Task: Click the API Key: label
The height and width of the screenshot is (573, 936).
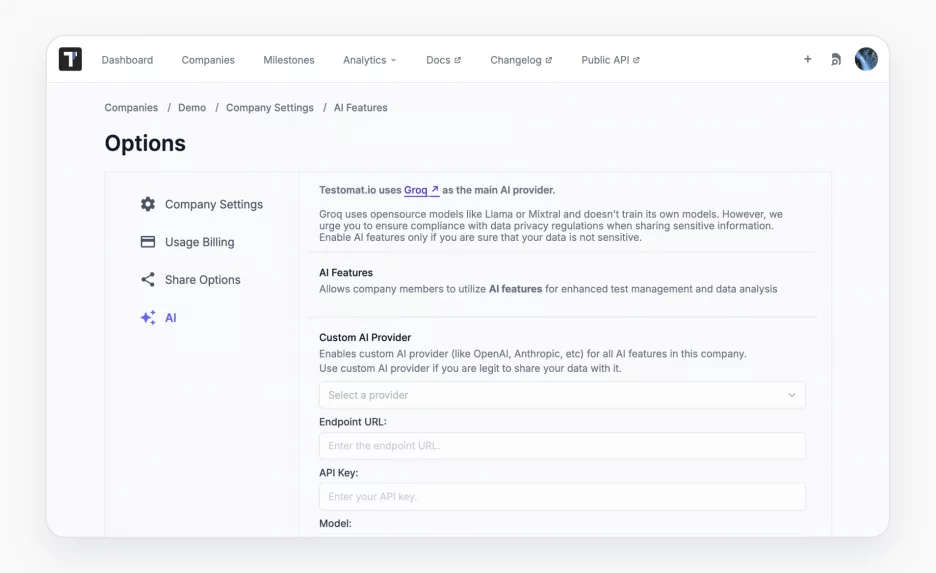Action: pos(338,473)
